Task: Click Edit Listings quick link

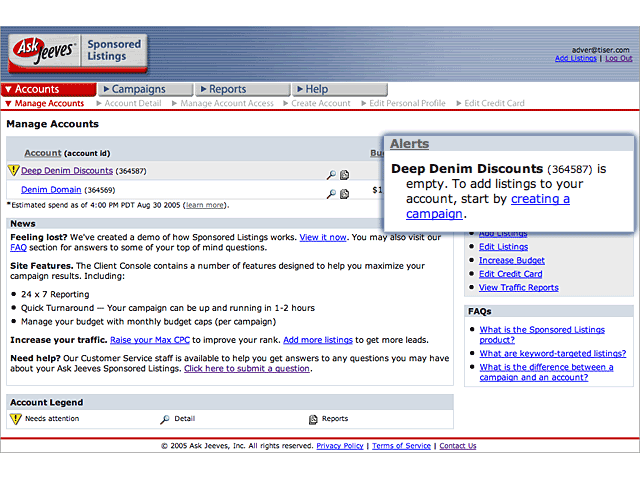Action: tap(503, 247)
